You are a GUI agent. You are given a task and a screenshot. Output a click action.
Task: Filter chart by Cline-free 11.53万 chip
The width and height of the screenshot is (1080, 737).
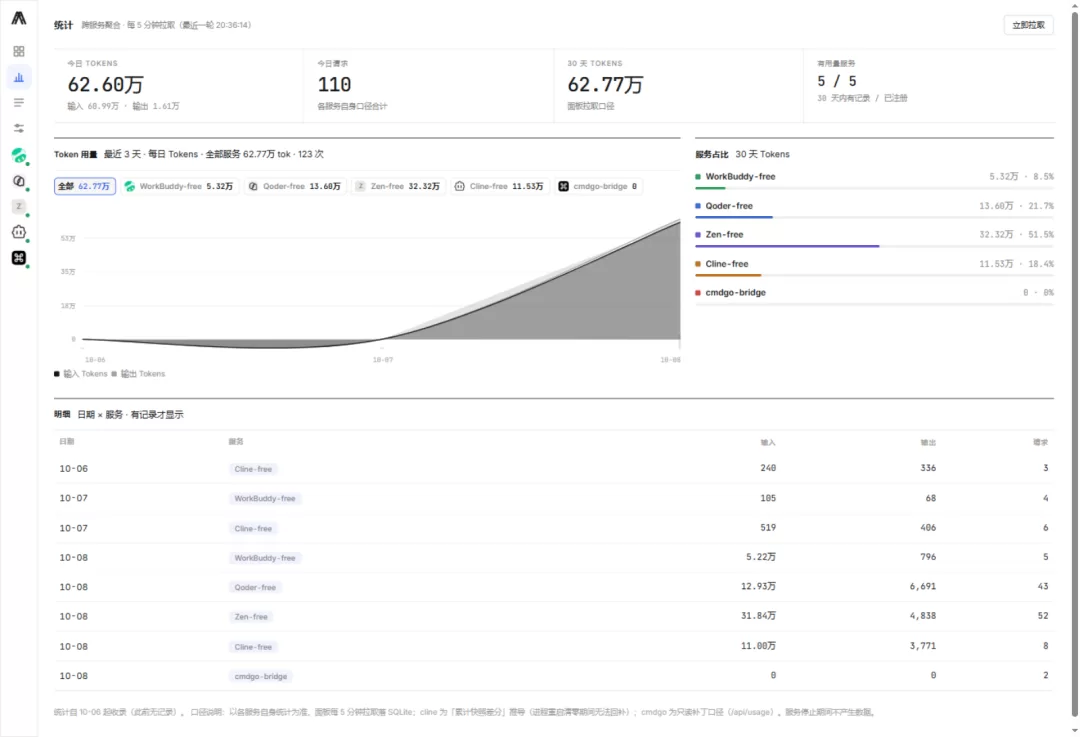coord(499,186)
